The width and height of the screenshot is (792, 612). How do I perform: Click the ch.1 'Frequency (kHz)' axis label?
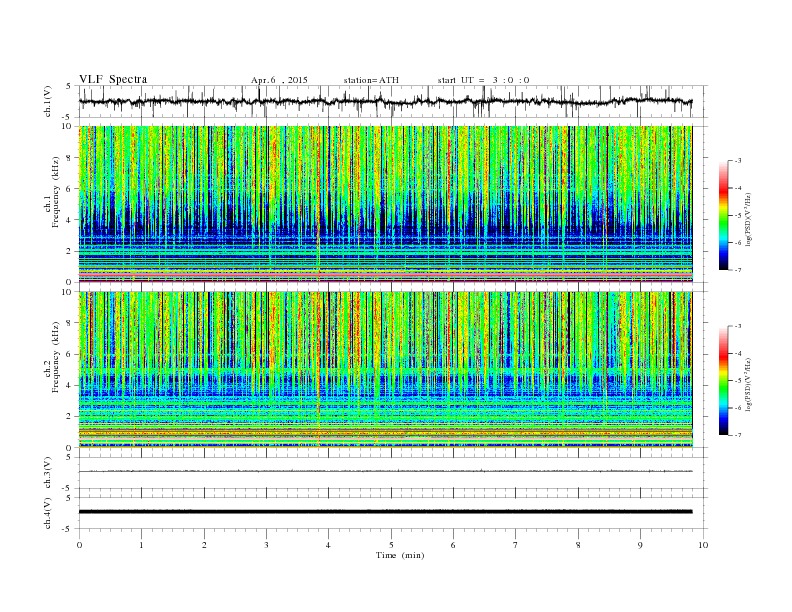click(56, 192)
